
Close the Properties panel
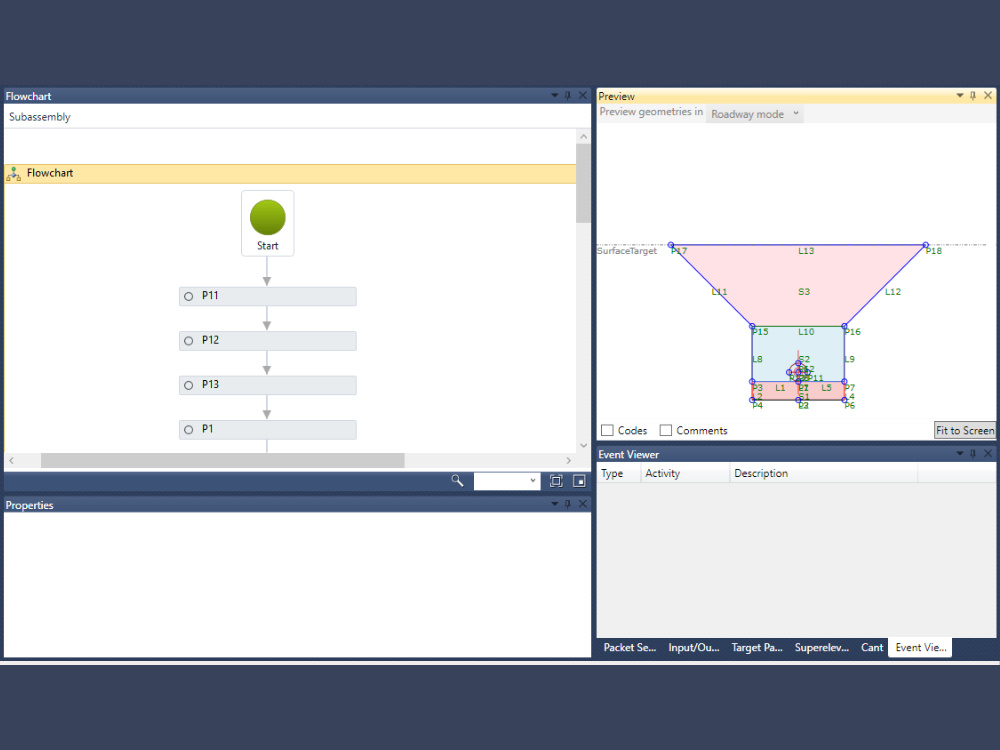click(x=582, y=504)
